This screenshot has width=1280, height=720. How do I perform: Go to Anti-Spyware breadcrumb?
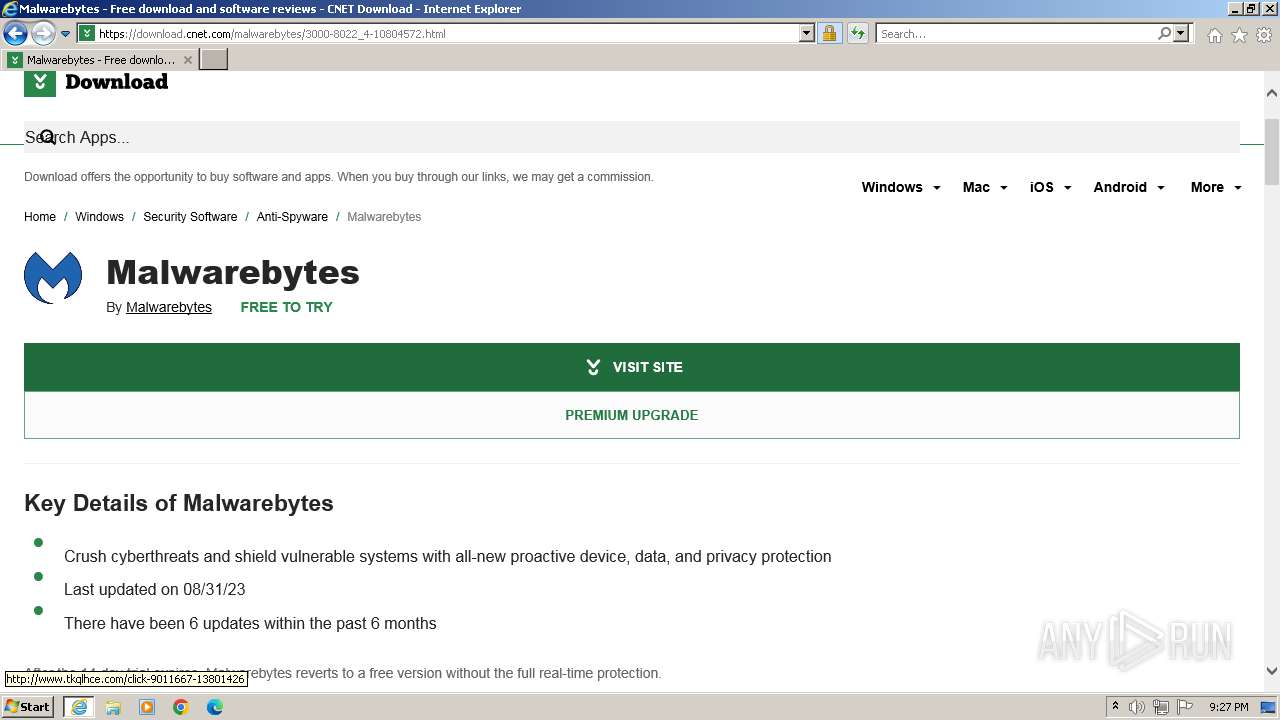click(x=292, y=217)
